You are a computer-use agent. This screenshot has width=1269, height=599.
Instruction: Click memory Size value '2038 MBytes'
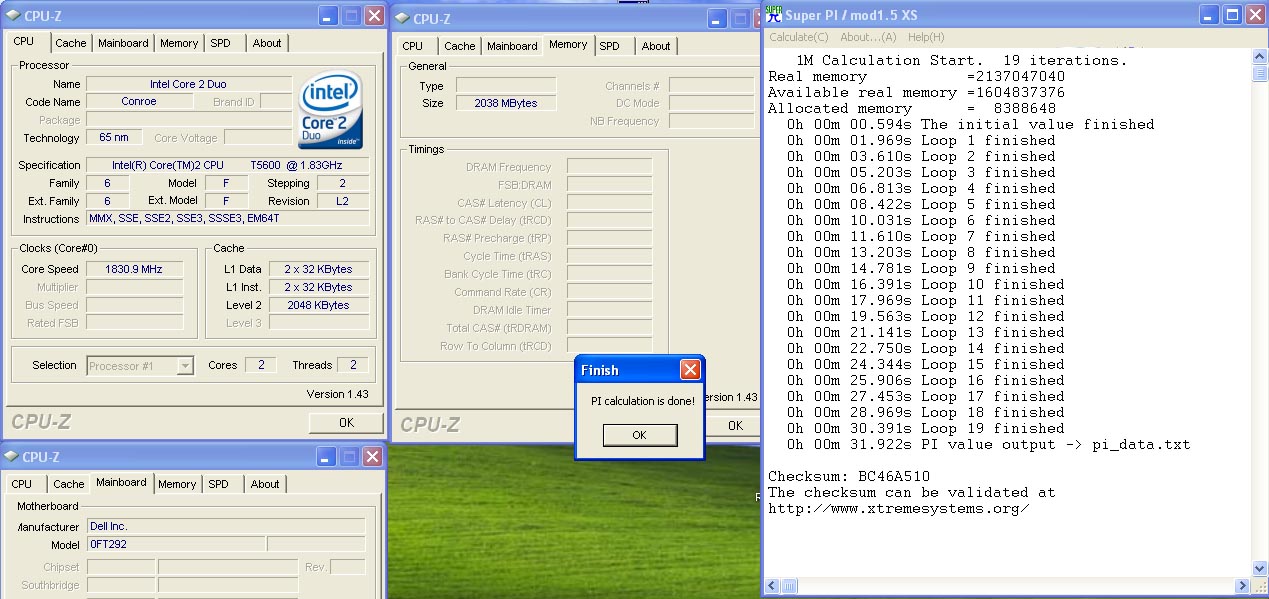click(506, 103)
